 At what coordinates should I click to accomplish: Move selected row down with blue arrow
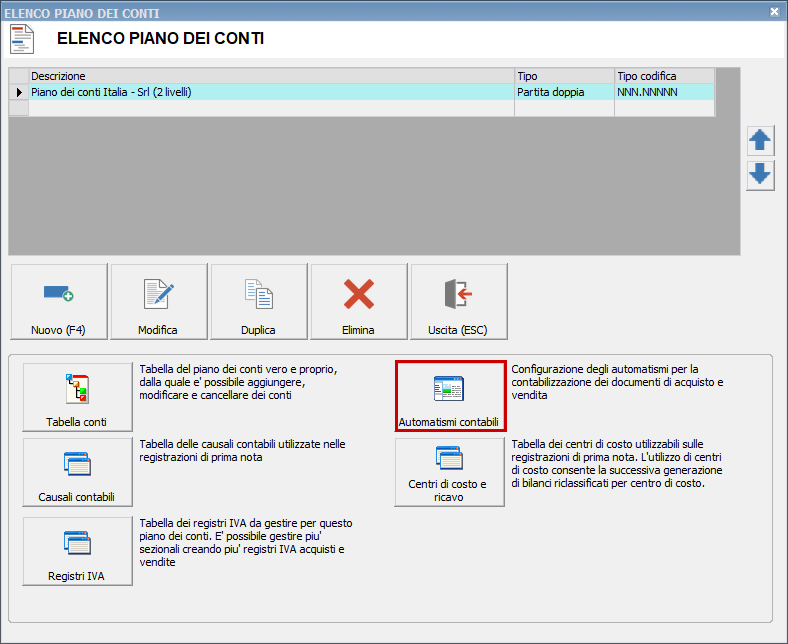(760, 174)
